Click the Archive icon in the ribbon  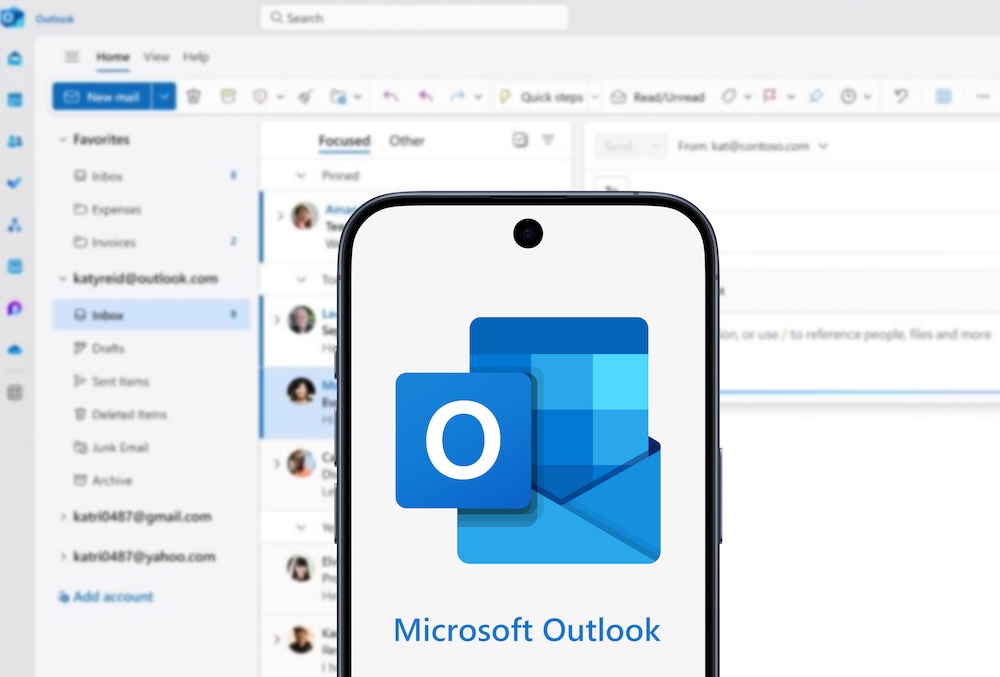pos(228,96)
